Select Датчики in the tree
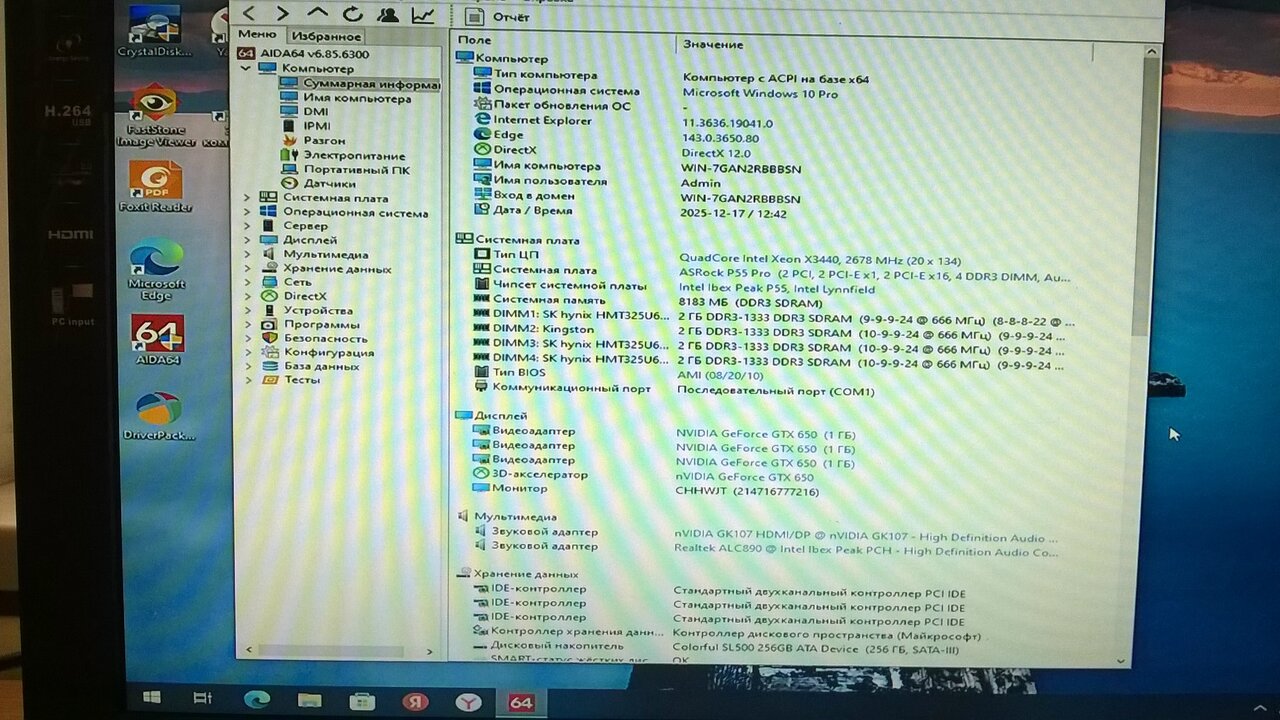The height and width of the screenshot is (720, 1280). coord(329,183)
